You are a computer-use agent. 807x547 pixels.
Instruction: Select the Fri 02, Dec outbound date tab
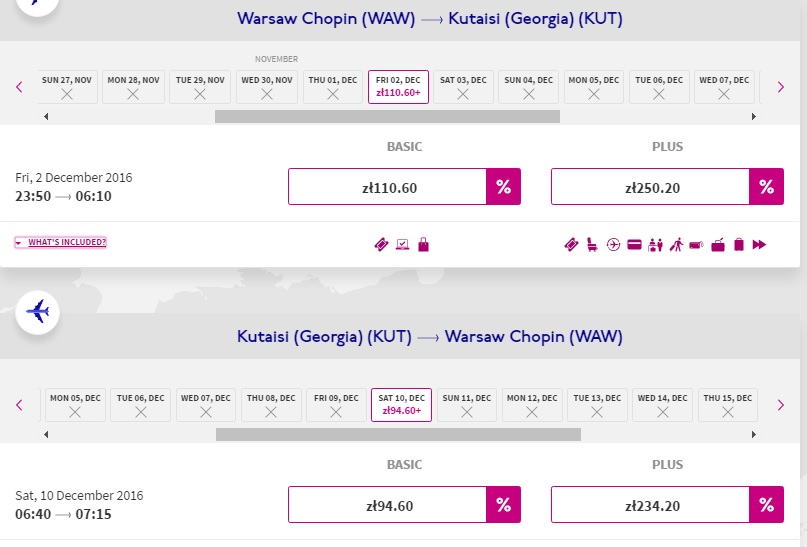click(398, 87)
